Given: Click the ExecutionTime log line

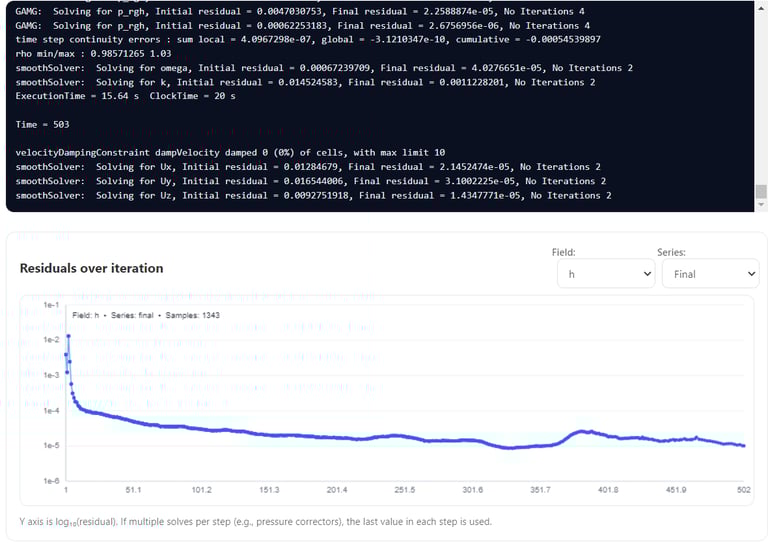Looking at the screenshot, I should click(119, 96).
